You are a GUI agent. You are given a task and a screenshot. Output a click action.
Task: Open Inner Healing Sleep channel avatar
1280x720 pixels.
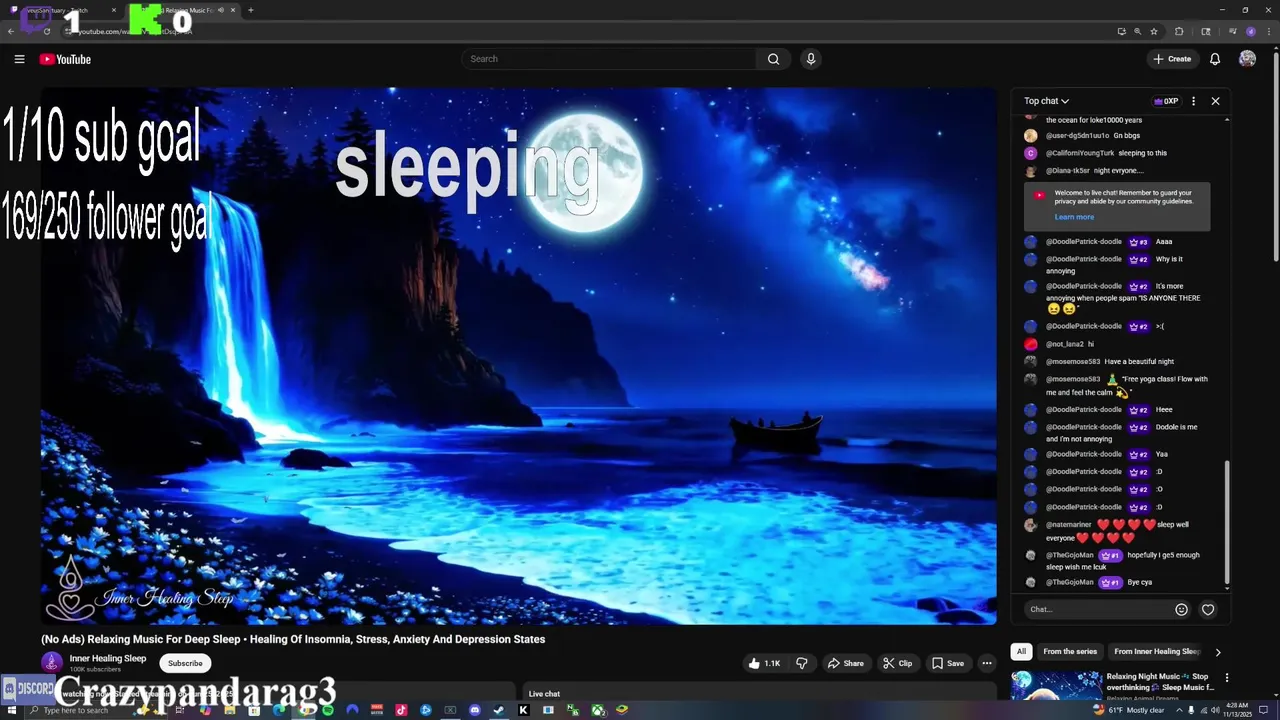point(51,662)
